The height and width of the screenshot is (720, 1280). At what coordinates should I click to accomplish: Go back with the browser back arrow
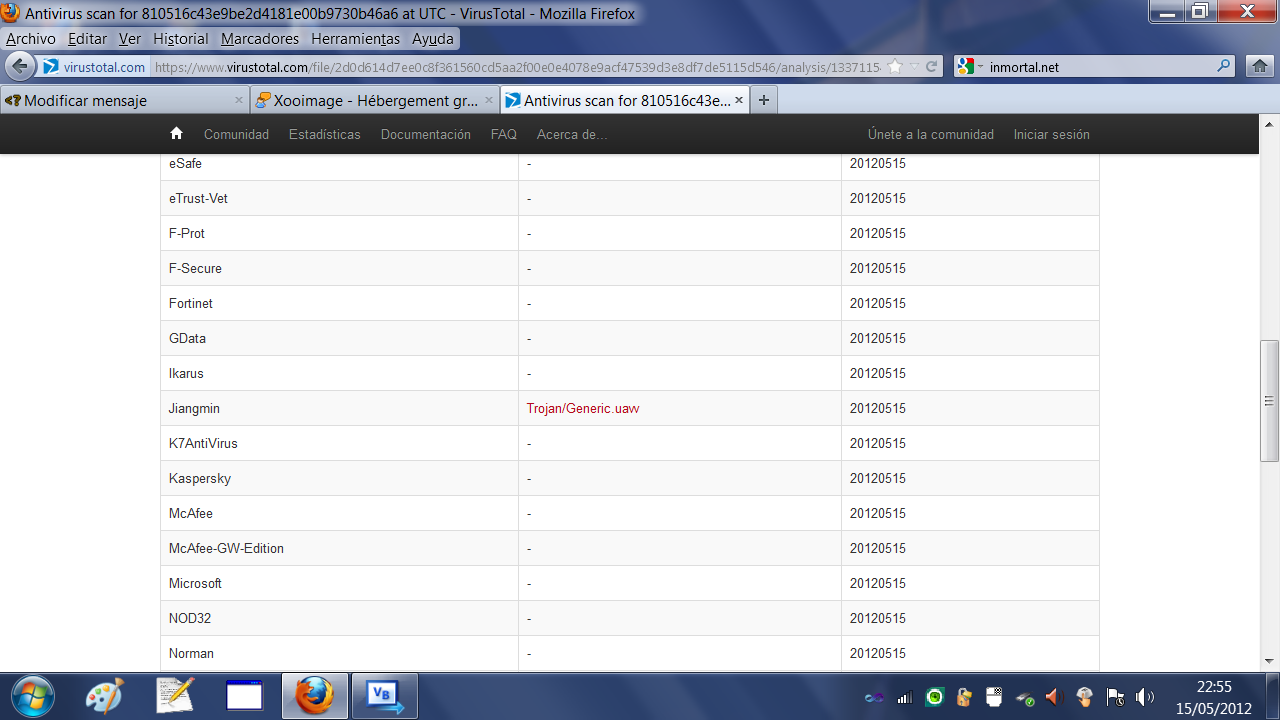coord(21,67)
